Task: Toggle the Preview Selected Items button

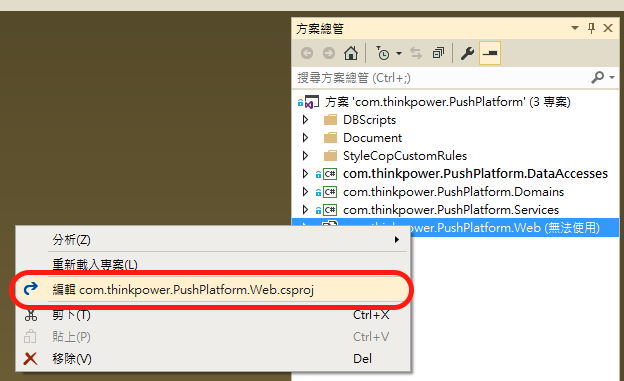Action: coord(490,53)
